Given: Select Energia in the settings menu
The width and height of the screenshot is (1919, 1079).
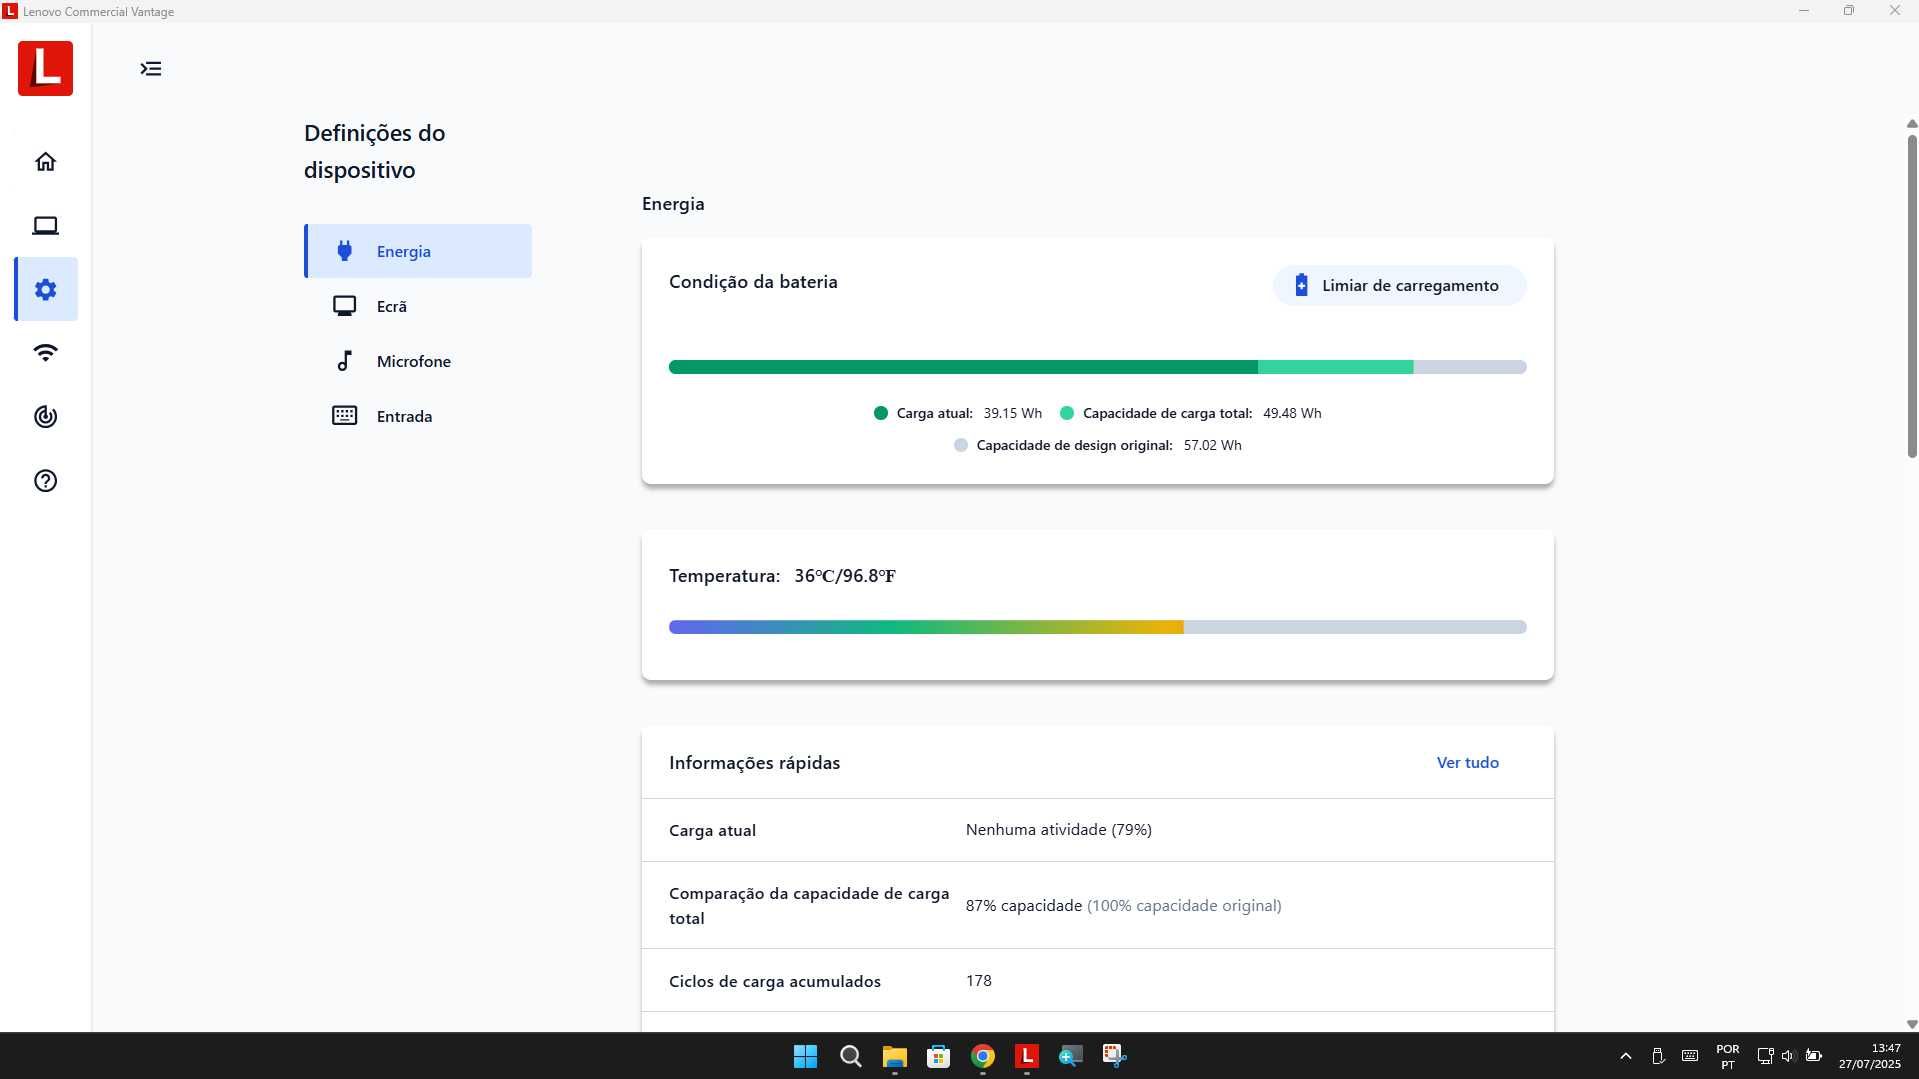Looking at the screenshot, I should tap(418, 251).
